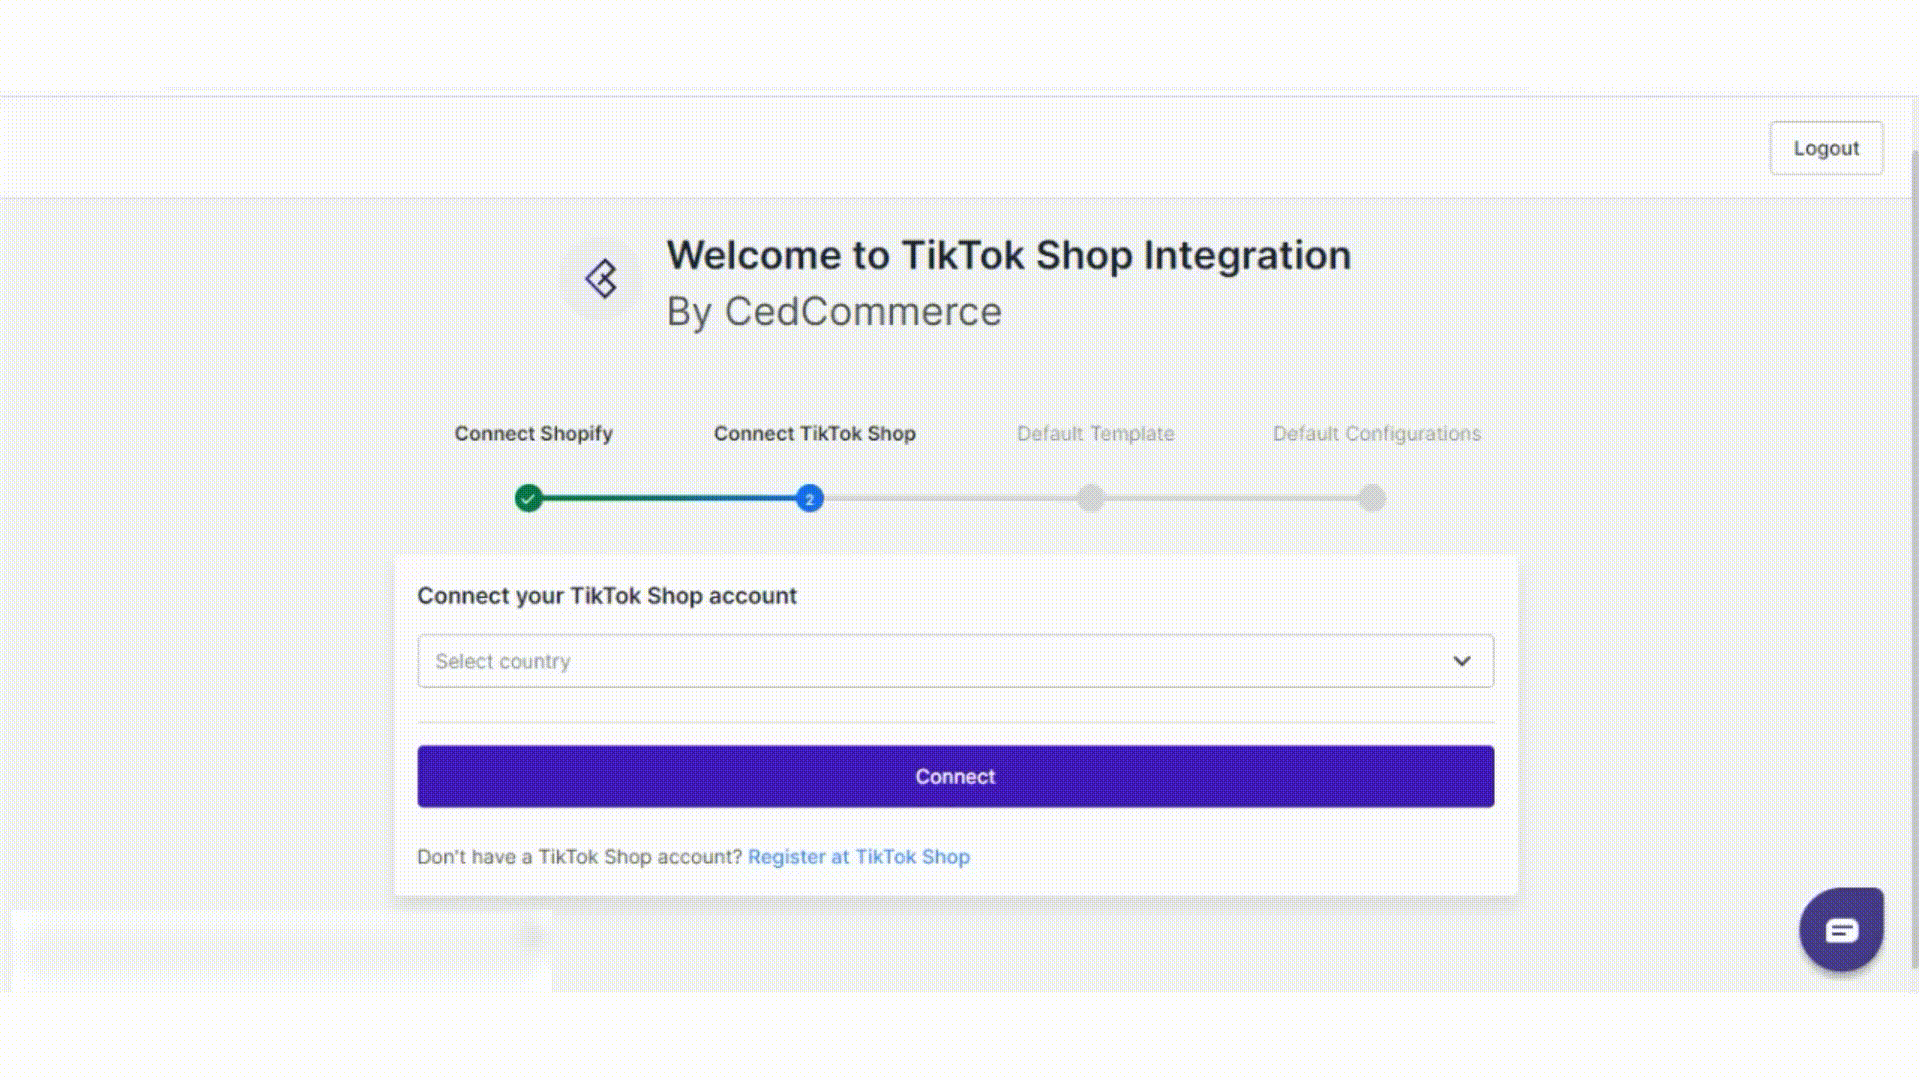Click the green completed step checkmark
This screenshot has width=1920, height=1080.
528,498
